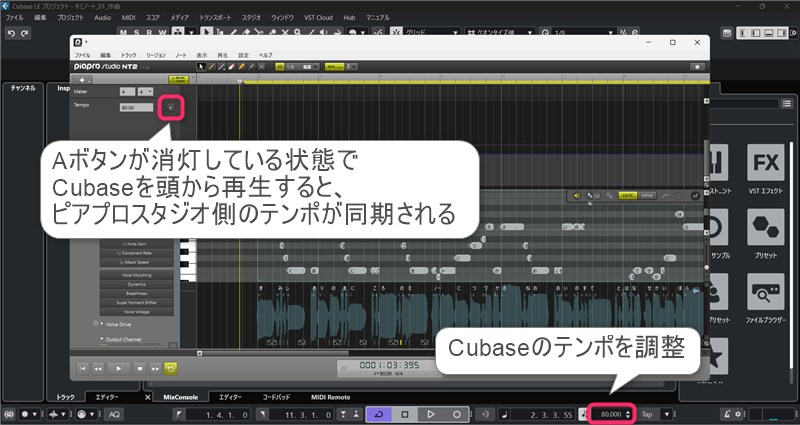Toggle Cubase solo S button in toolbar
Image resolution: width=800 pixels, height=425 pixels.
point(136,33)
